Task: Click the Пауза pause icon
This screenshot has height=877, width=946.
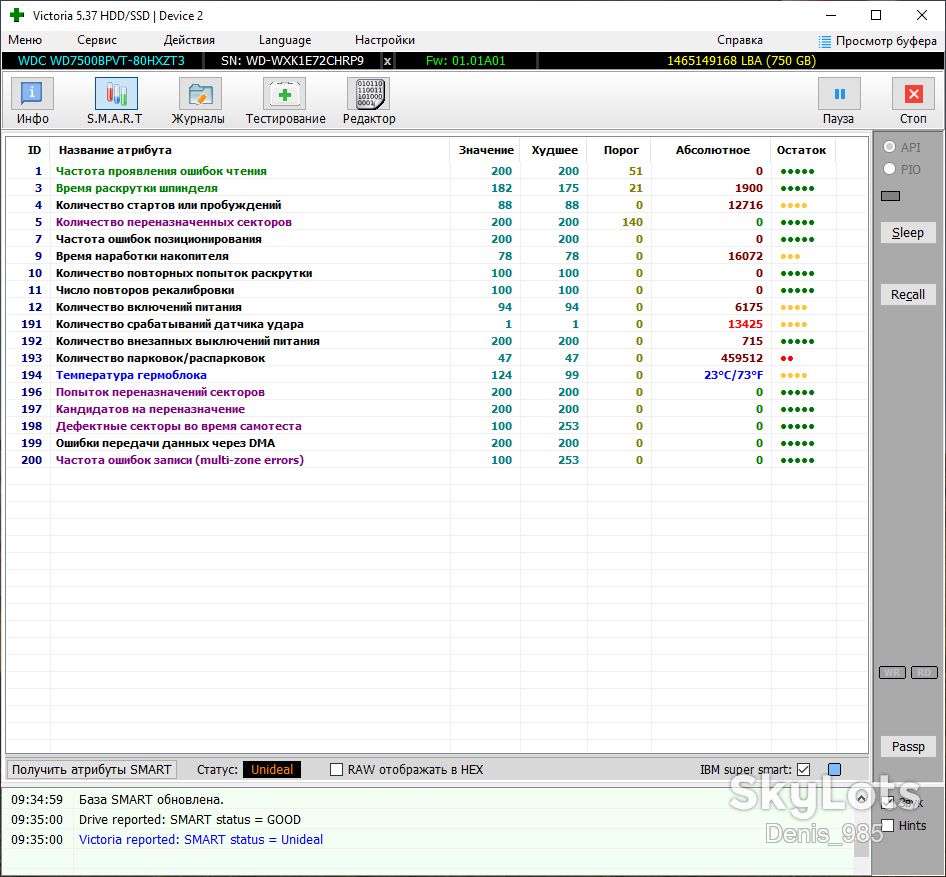Action: coord(839,94)
